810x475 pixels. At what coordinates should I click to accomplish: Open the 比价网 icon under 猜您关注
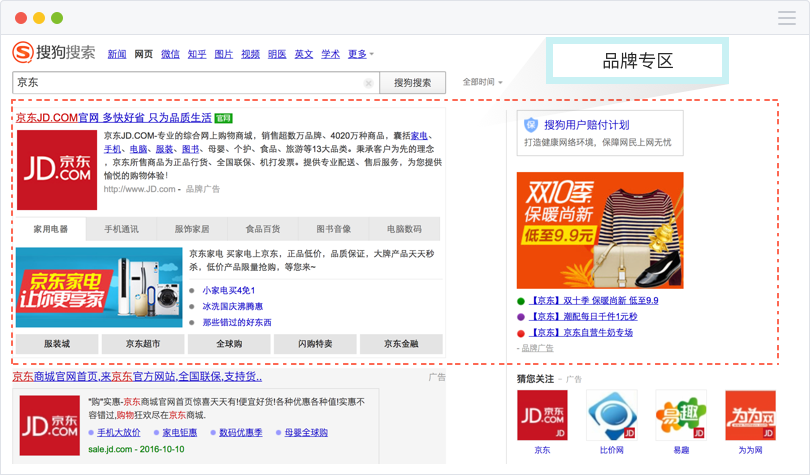coord(612,416)
